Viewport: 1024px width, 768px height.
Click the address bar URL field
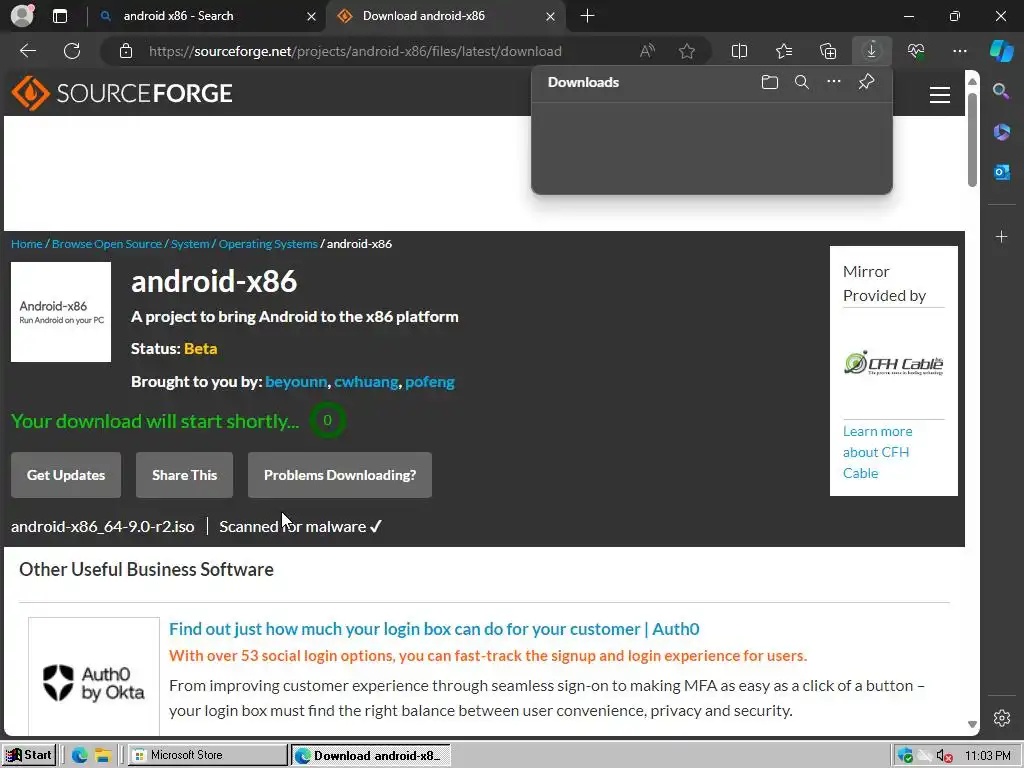(x=355, y=51)
